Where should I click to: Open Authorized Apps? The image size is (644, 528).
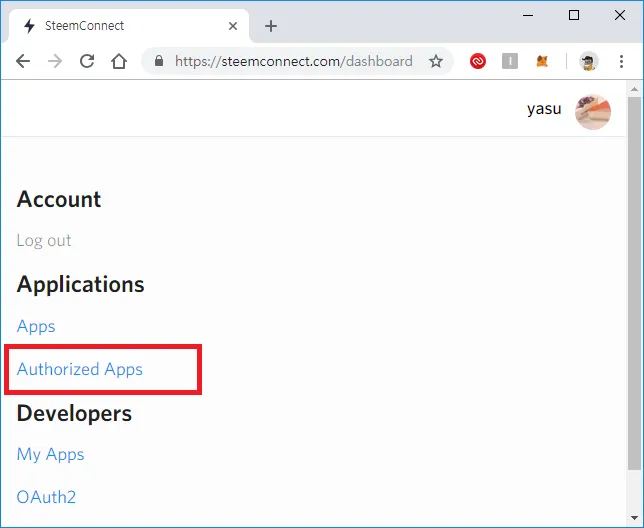80,369
